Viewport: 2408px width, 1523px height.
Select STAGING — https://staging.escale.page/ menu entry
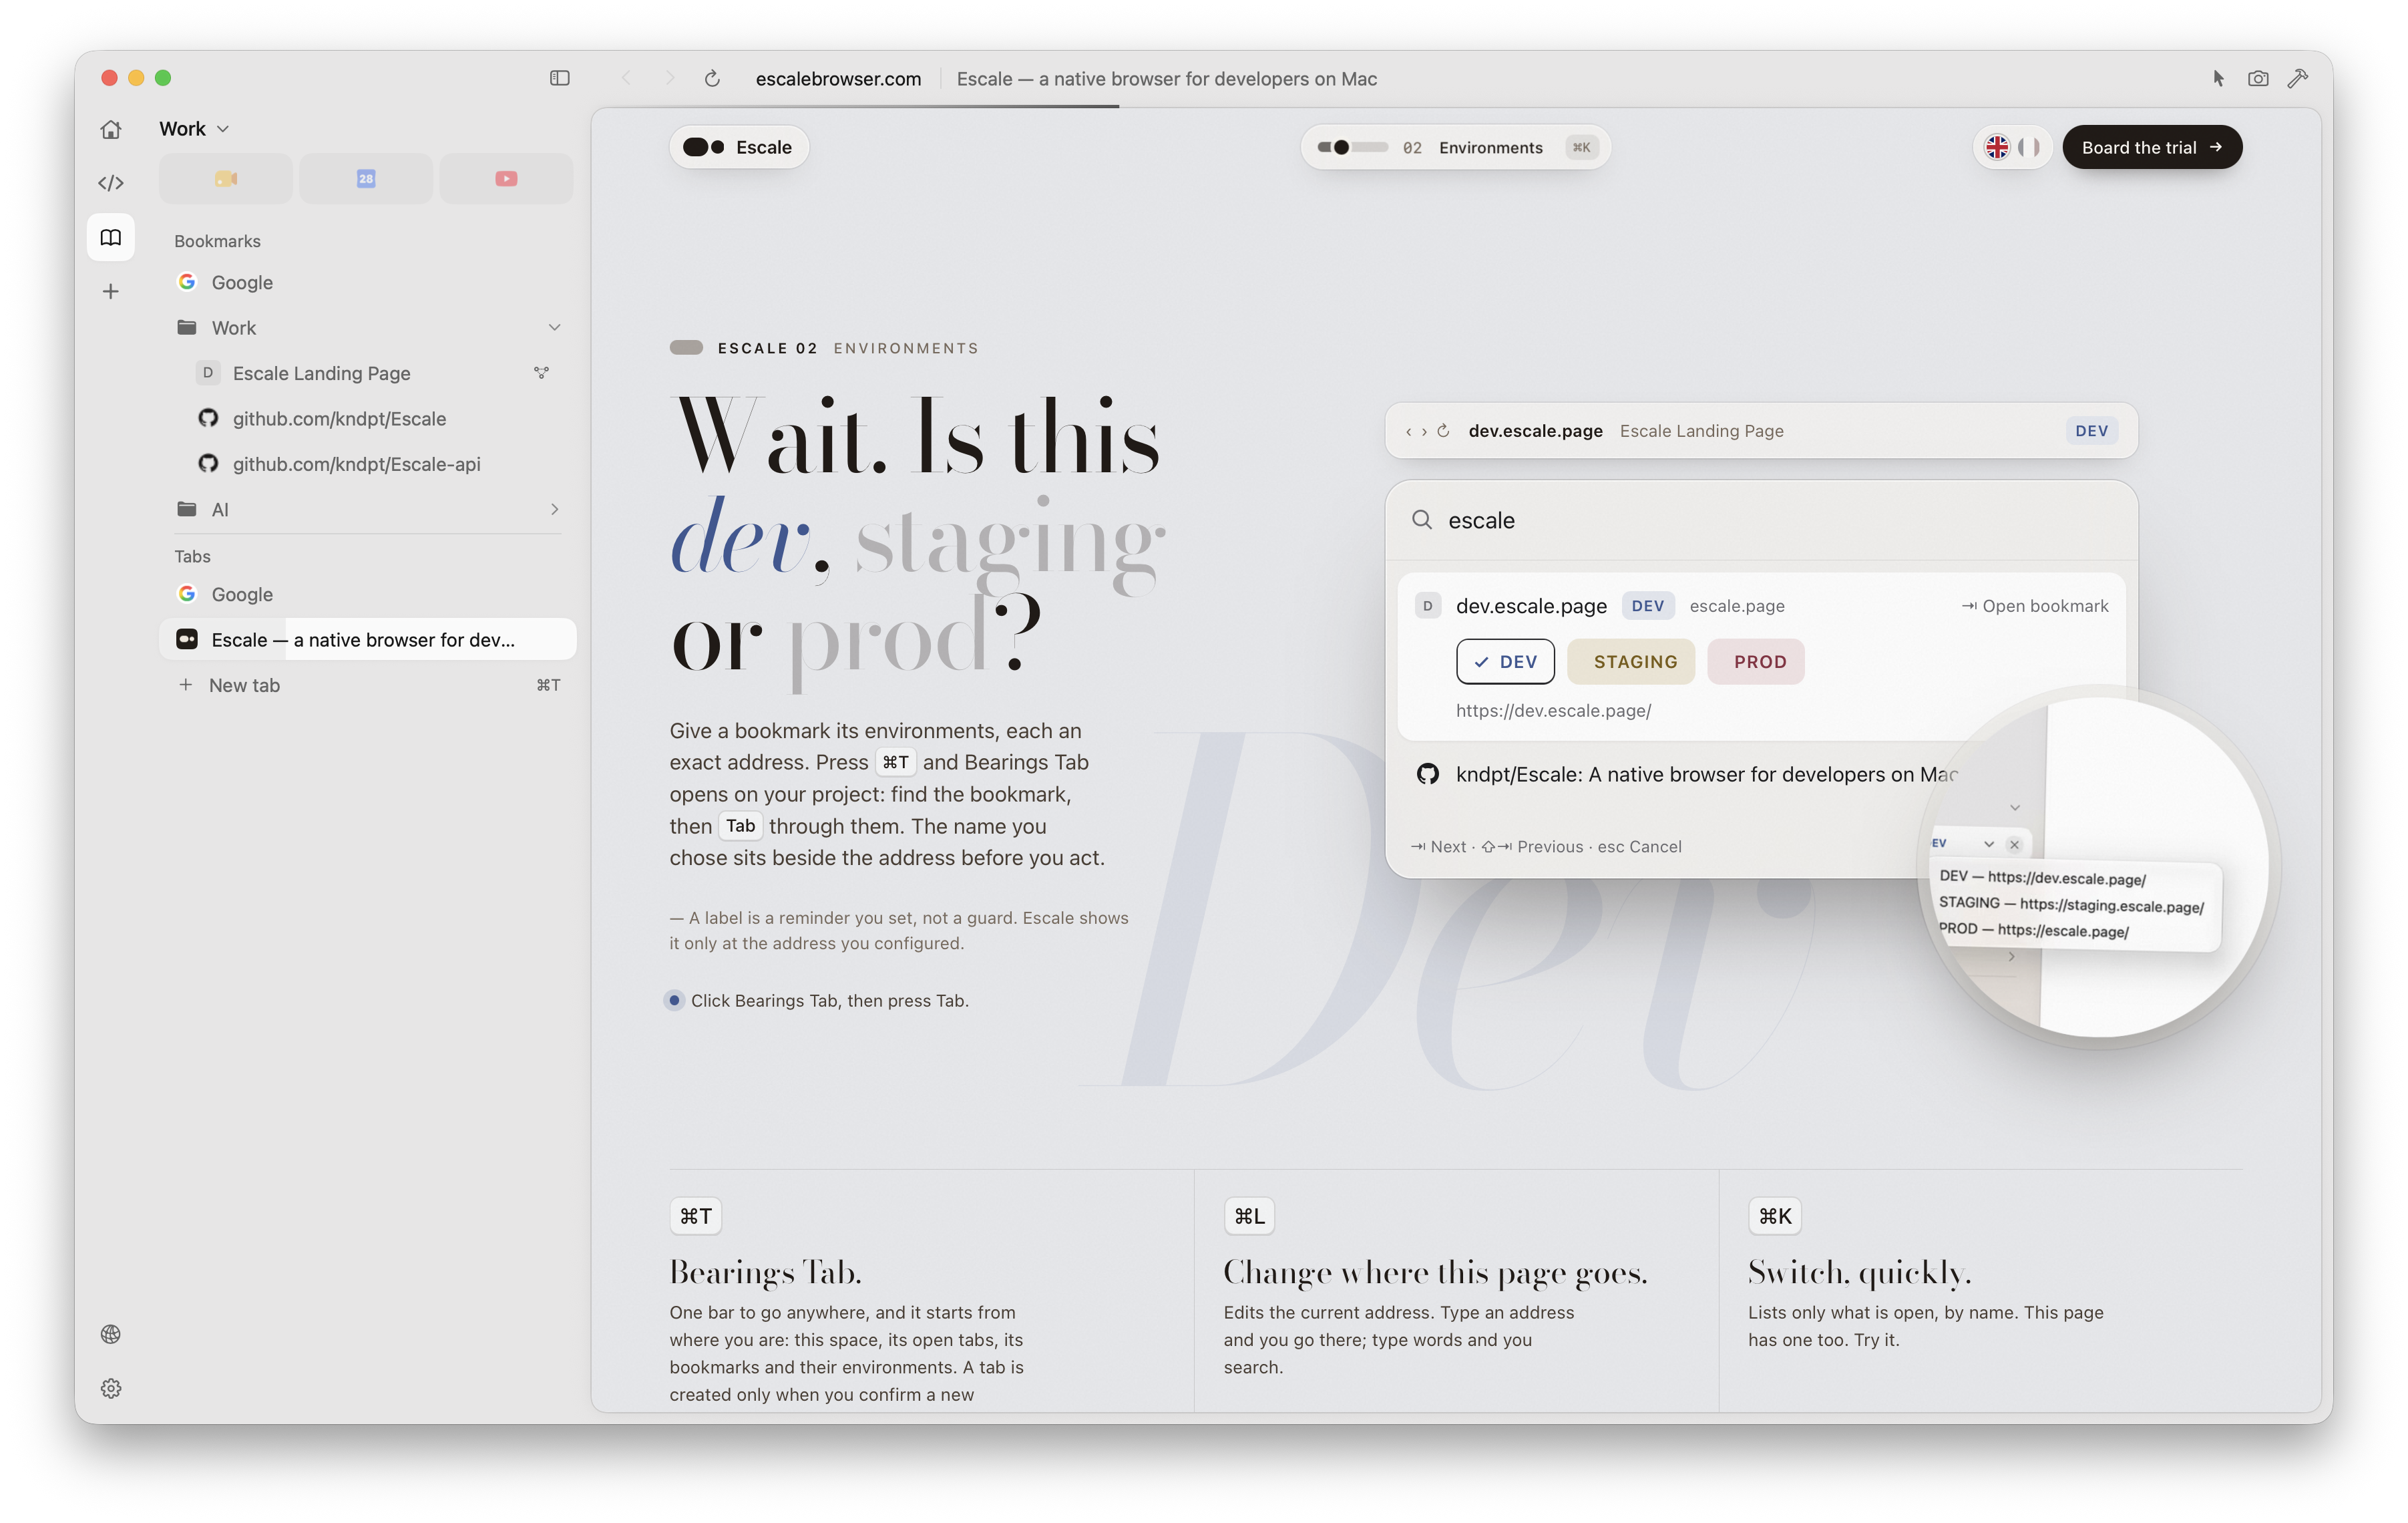click(2071, 905)
